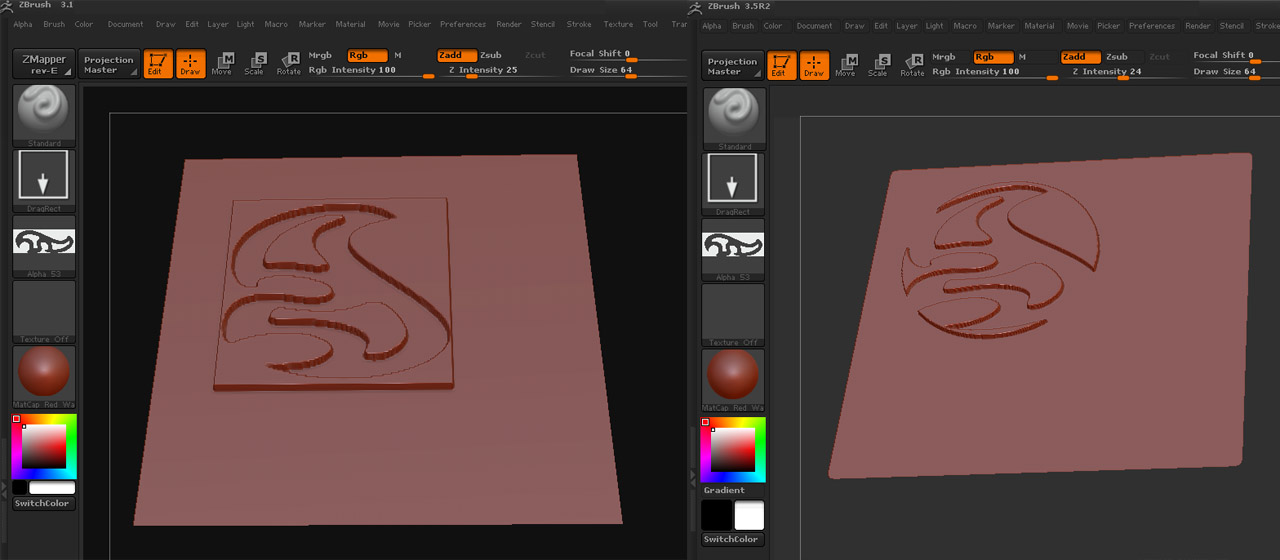Open Movie menu in ZBrush 3.5R2
This screenshot has width=1280, height=560.
click(x=1078, y=26)
